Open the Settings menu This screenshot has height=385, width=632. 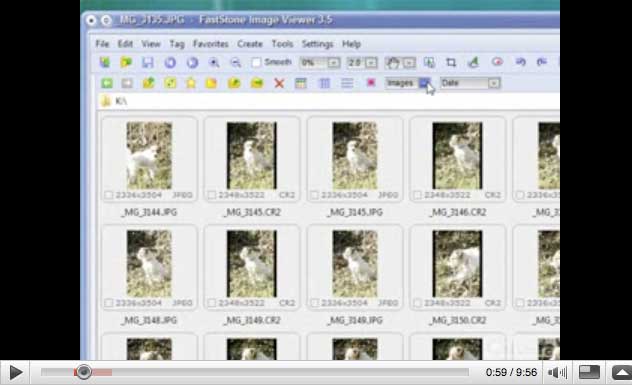pyautogui.click(x=317, y=44)
